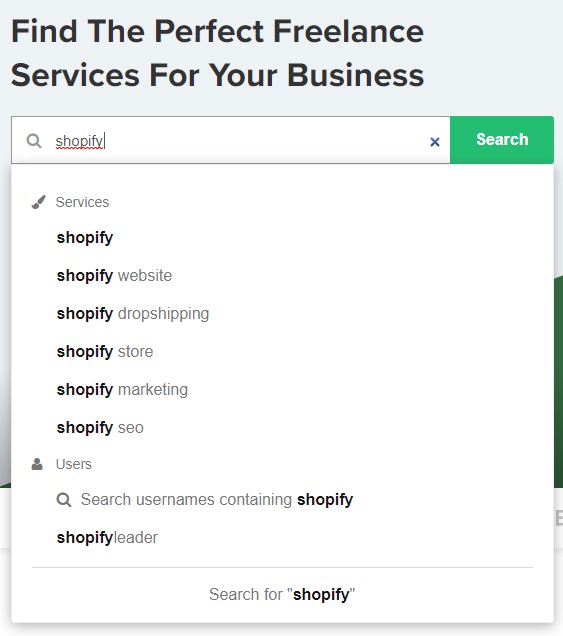Search usernames containing shopify
Screen dimensions: 563x636
217,500
